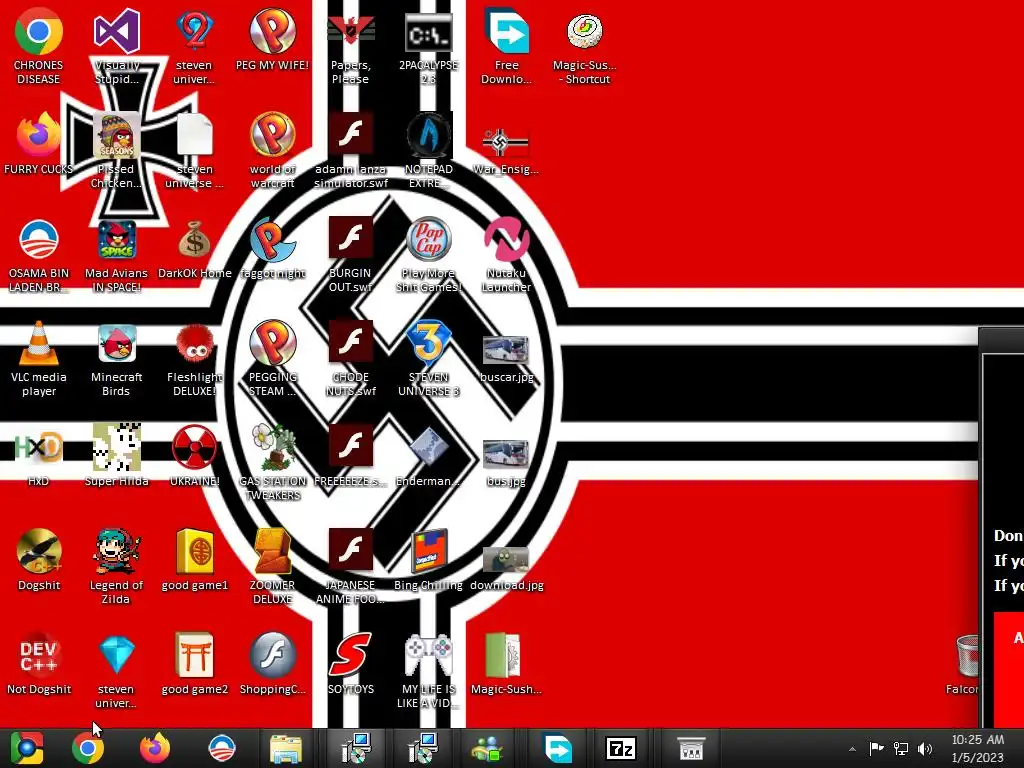Viewport: 1024px width, 768px height.
Task: Open MY LIFE IS LIKE A VID... gamepad icon
Action: pyautogui.click(x=428, y=670)
